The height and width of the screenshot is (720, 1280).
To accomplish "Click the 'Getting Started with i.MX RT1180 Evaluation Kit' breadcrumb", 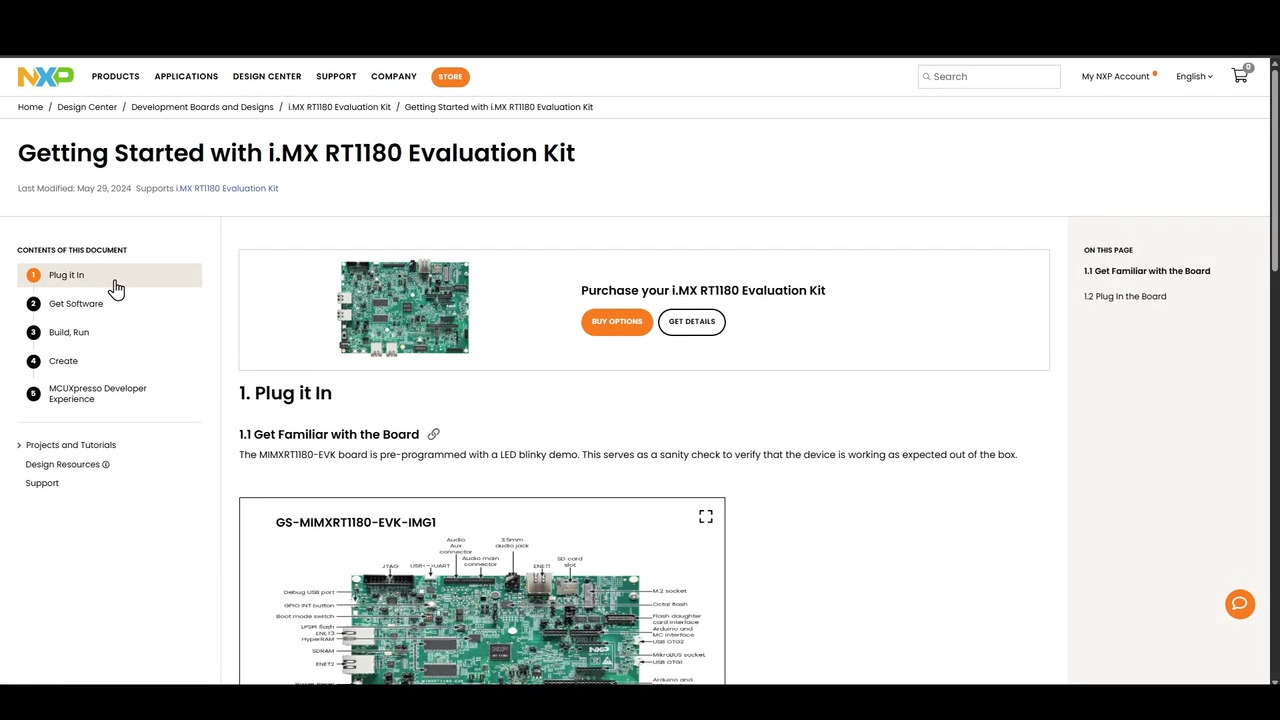I will 499,107.
